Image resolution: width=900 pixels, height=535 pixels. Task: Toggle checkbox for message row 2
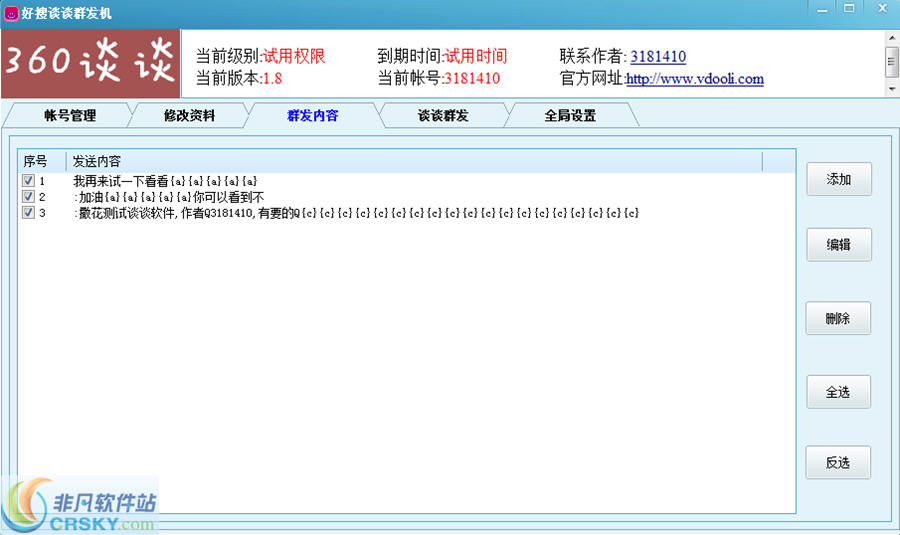click(x=28, y=196)
